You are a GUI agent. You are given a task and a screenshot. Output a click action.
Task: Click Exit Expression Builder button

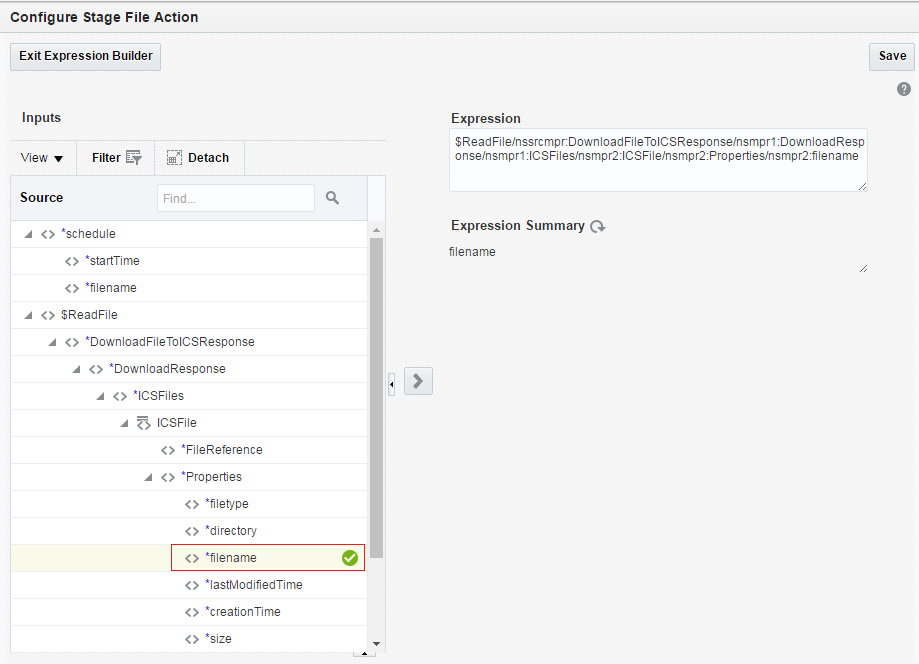tap(85, 56)
